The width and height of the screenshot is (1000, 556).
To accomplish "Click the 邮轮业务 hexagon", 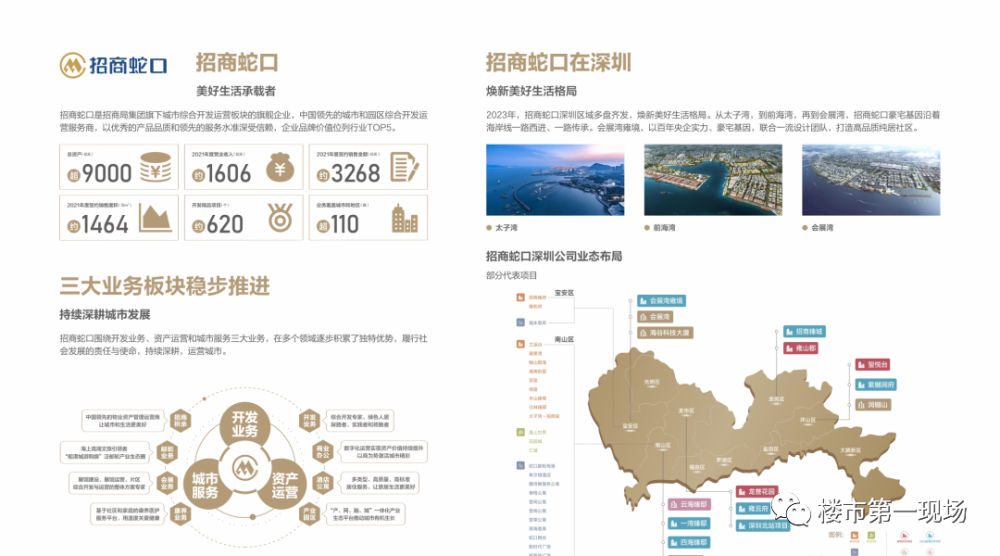I will point(167,452).
